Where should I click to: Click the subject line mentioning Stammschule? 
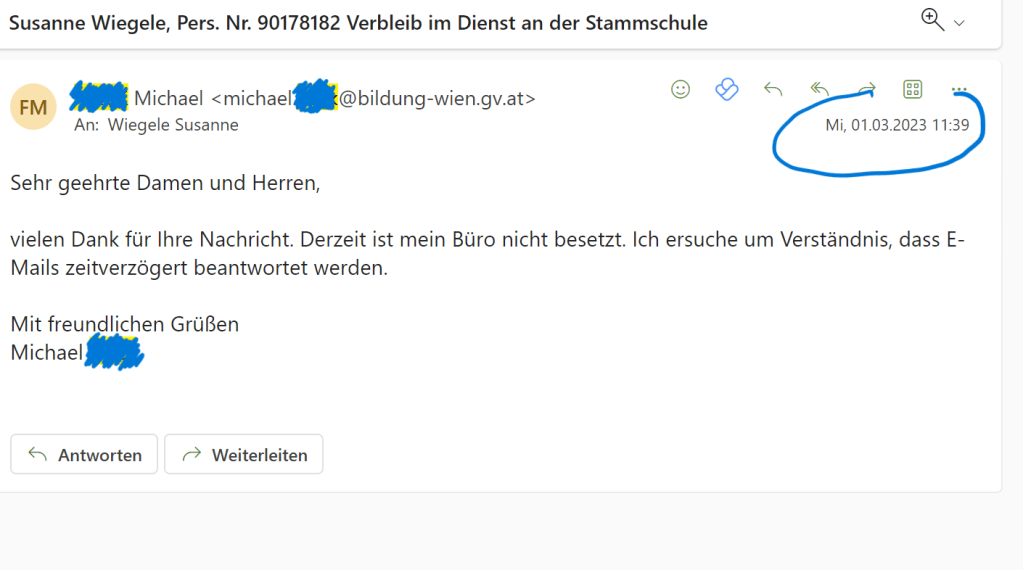pos(358,22)
